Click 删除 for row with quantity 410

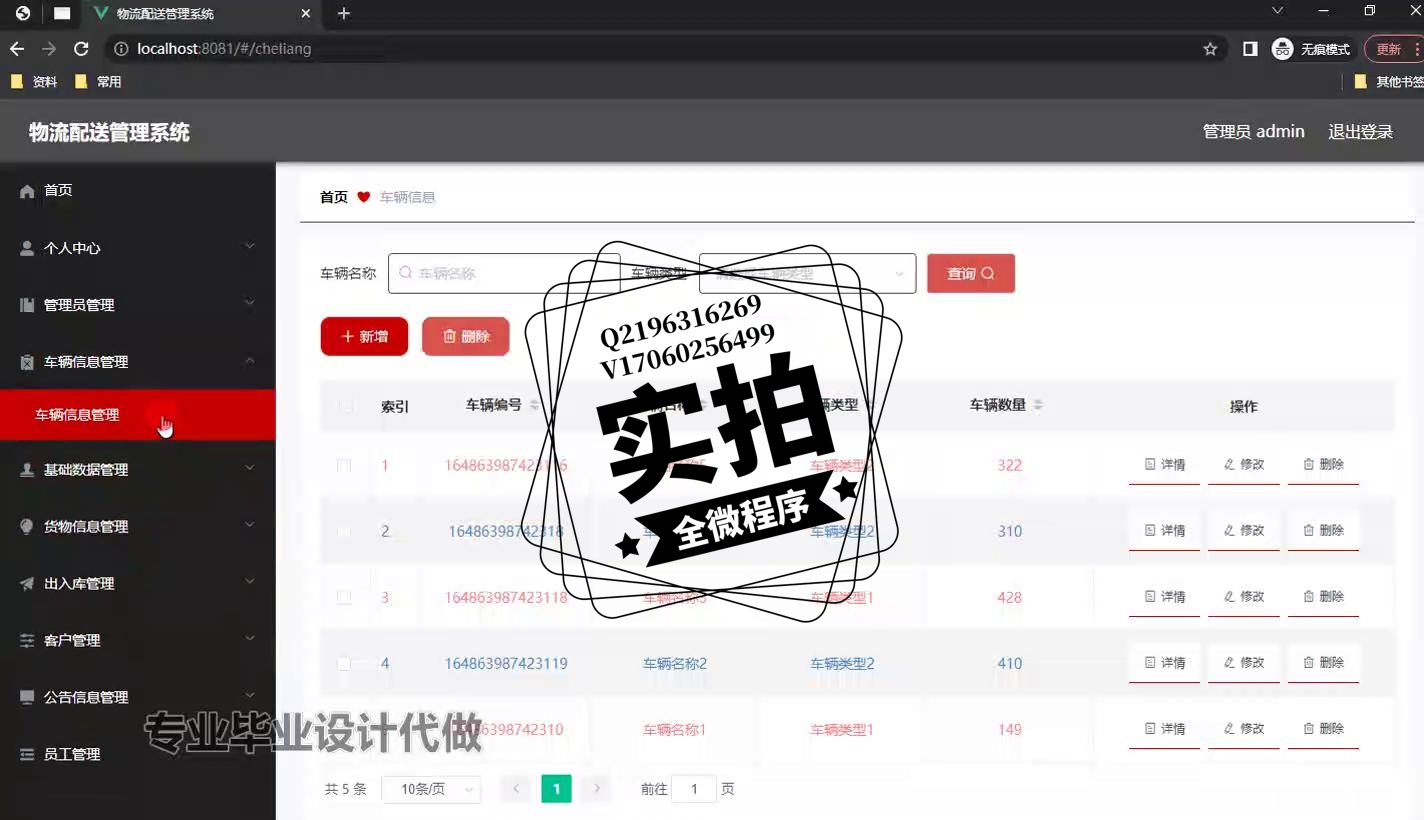coord(1323,663)
